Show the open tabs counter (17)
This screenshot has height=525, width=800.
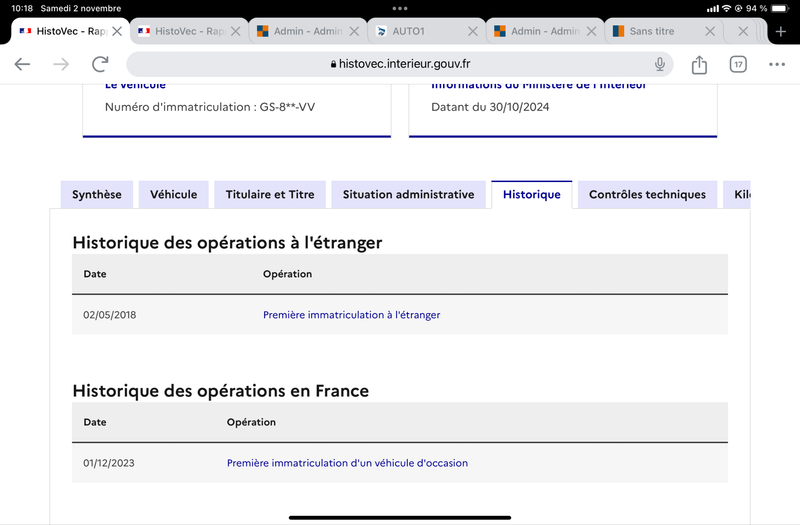coord(738,64)
